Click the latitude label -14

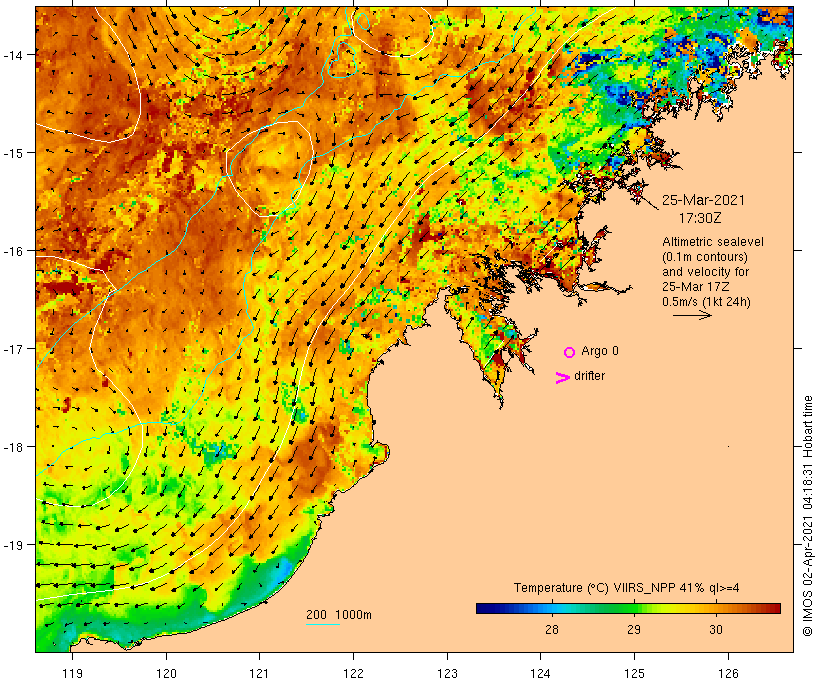click(13, 54)
